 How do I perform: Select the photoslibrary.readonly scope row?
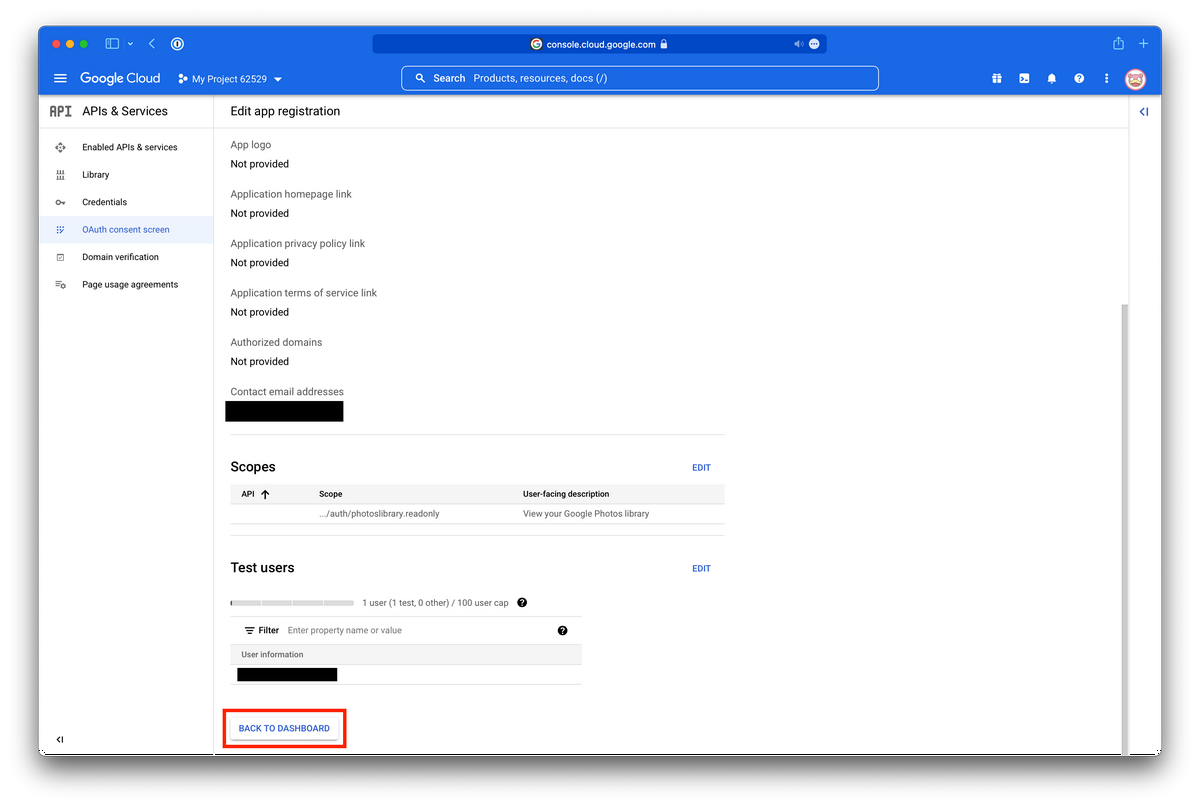[477, 514]
